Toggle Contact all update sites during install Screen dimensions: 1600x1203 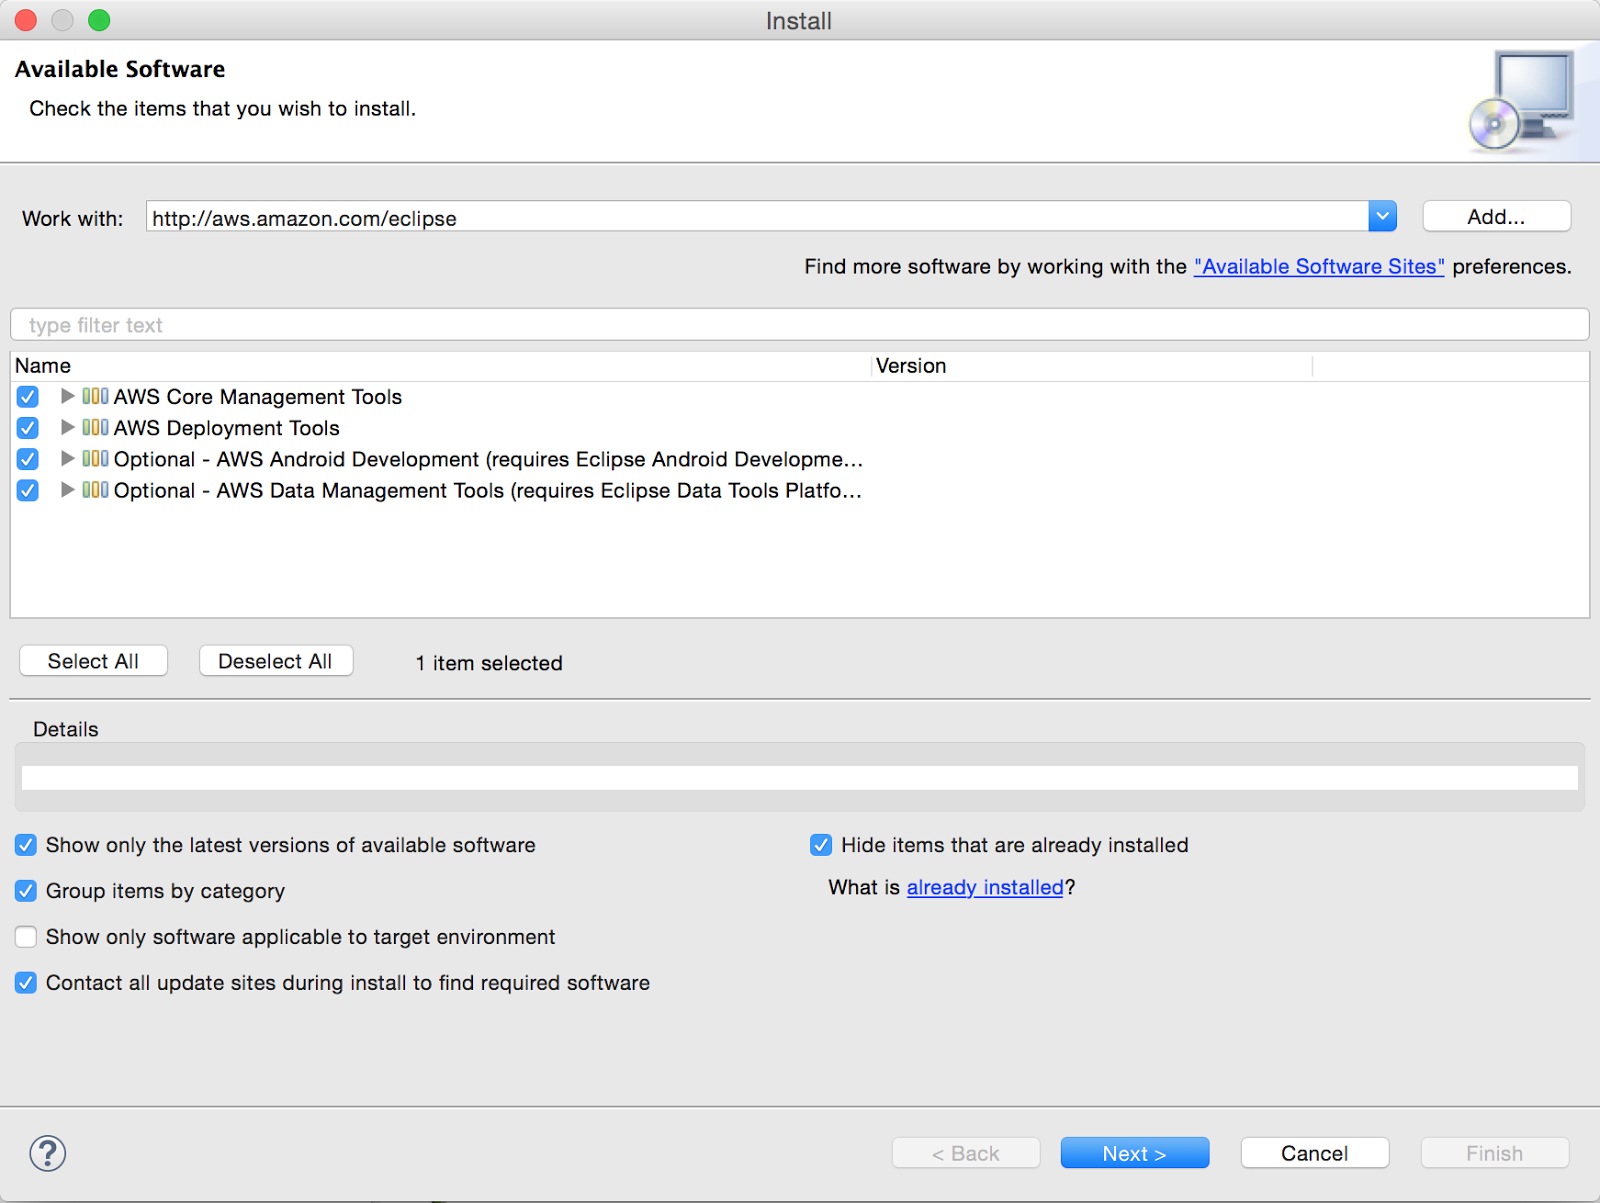click(25, 983)
